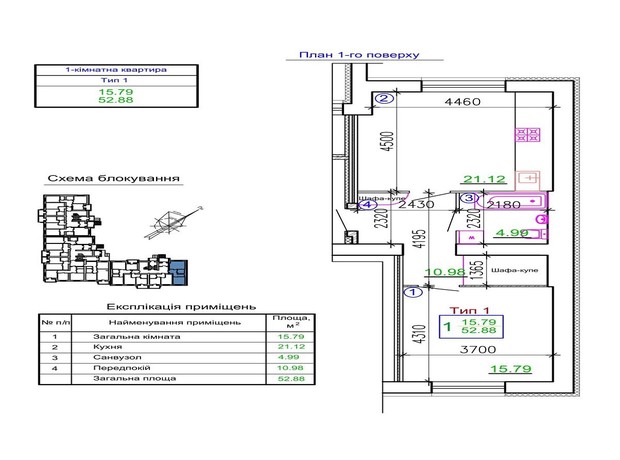Click the "Загальна площа" table row

[177, 379]
